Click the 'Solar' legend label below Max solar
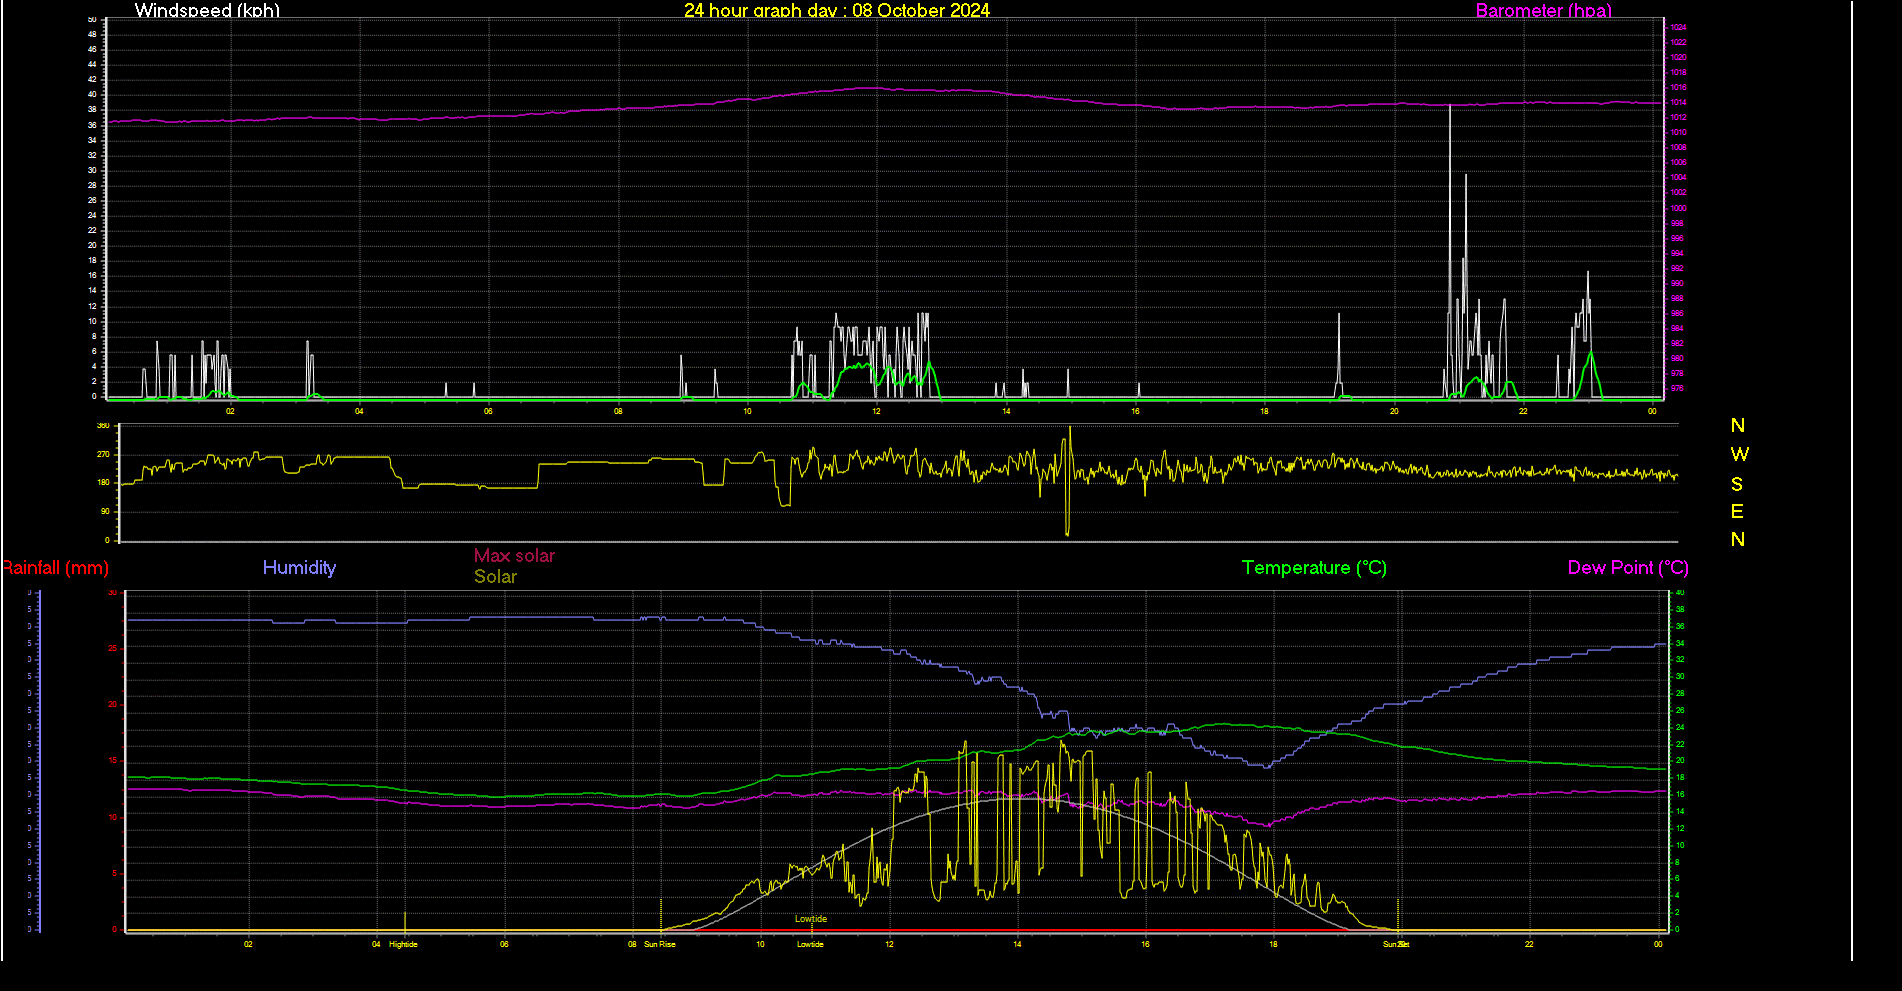Image resolution: width=1902 pixels, height=991 pixels. [x=495, y=576]
